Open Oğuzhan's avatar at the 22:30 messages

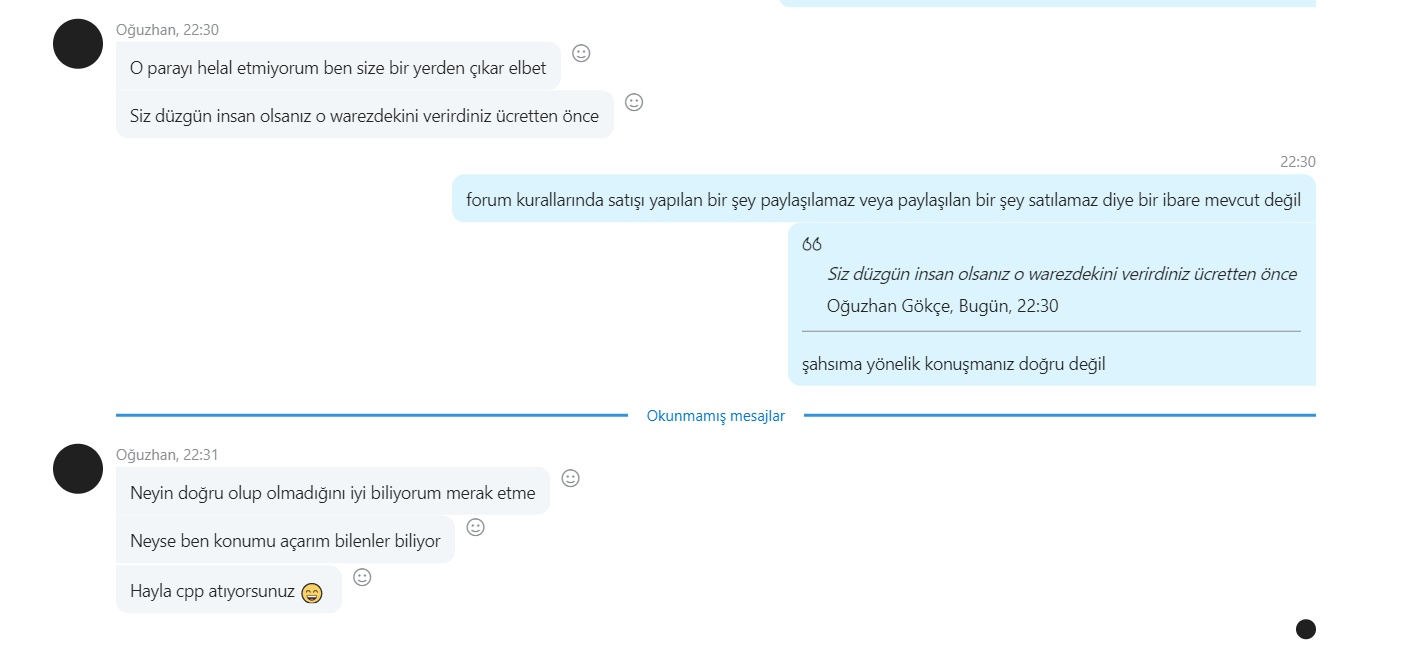[x=78, y=44]
